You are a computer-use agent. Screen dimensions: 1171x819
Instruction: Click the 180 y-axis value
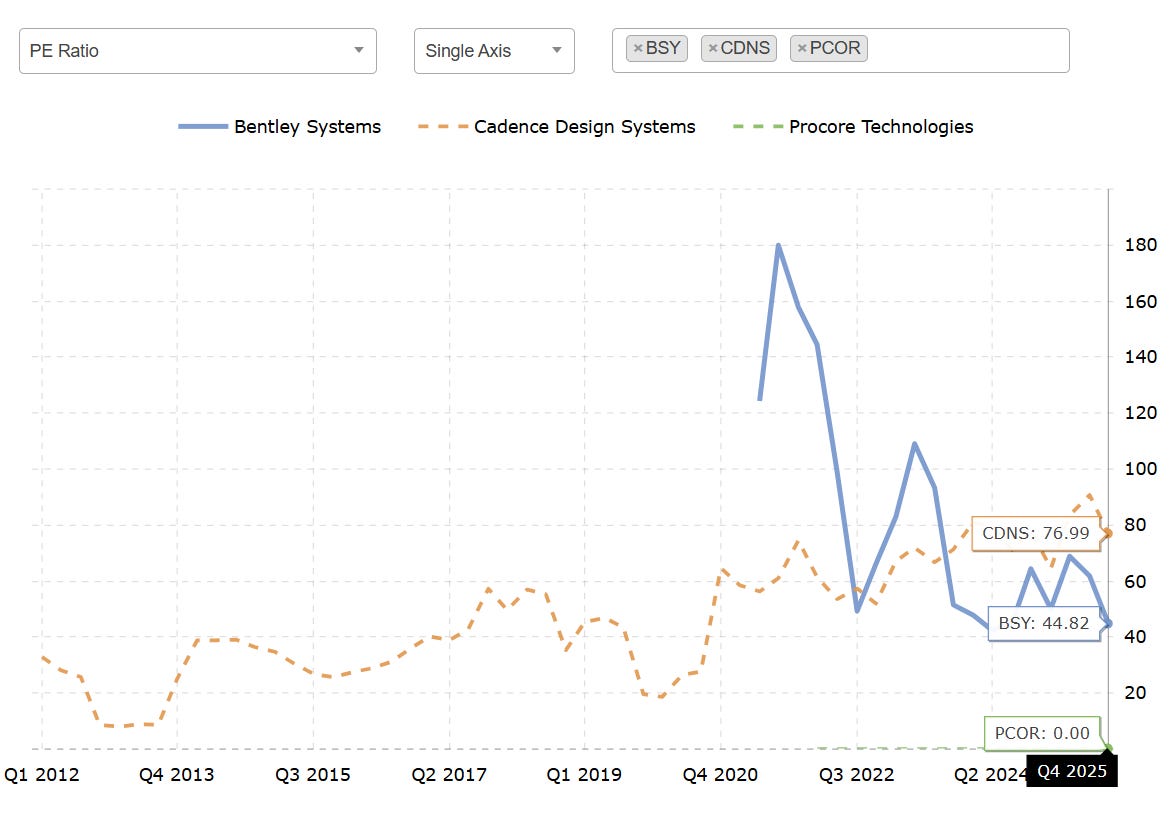coord(1140,245)
